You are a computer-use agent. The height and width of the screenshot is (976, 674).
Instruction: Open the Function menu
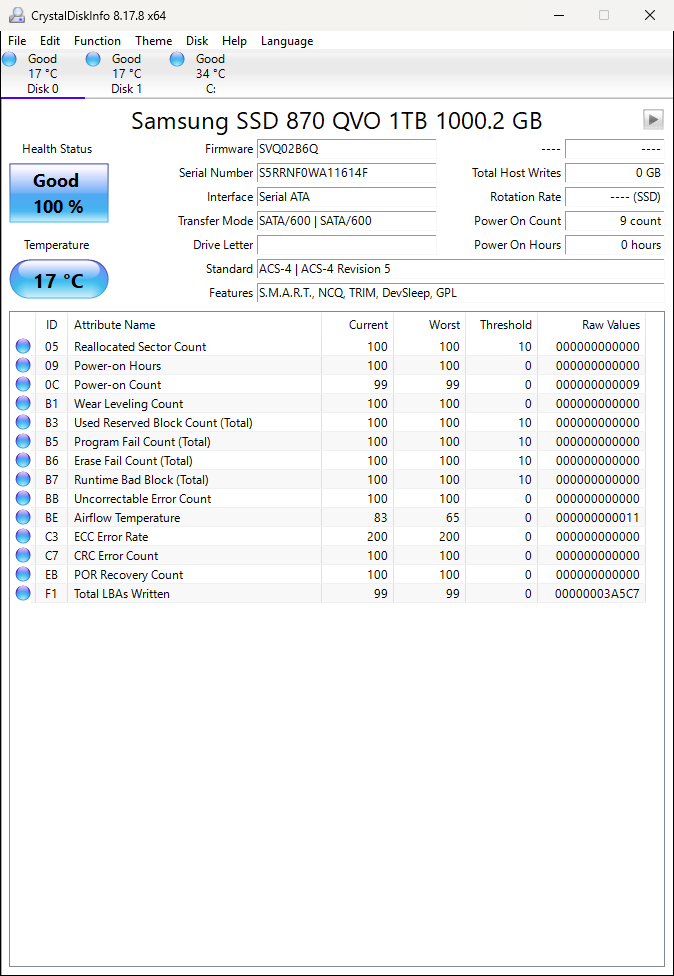point(97,41)
